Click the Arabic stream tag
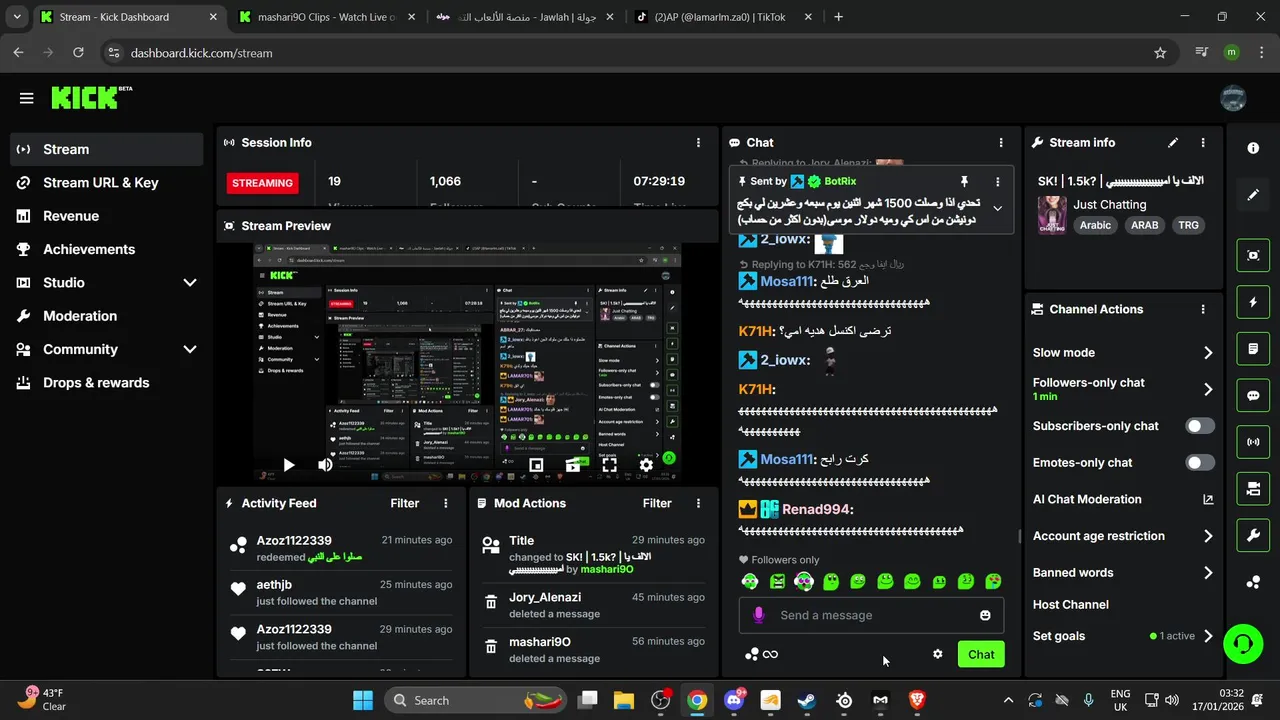 [1095, 226]
